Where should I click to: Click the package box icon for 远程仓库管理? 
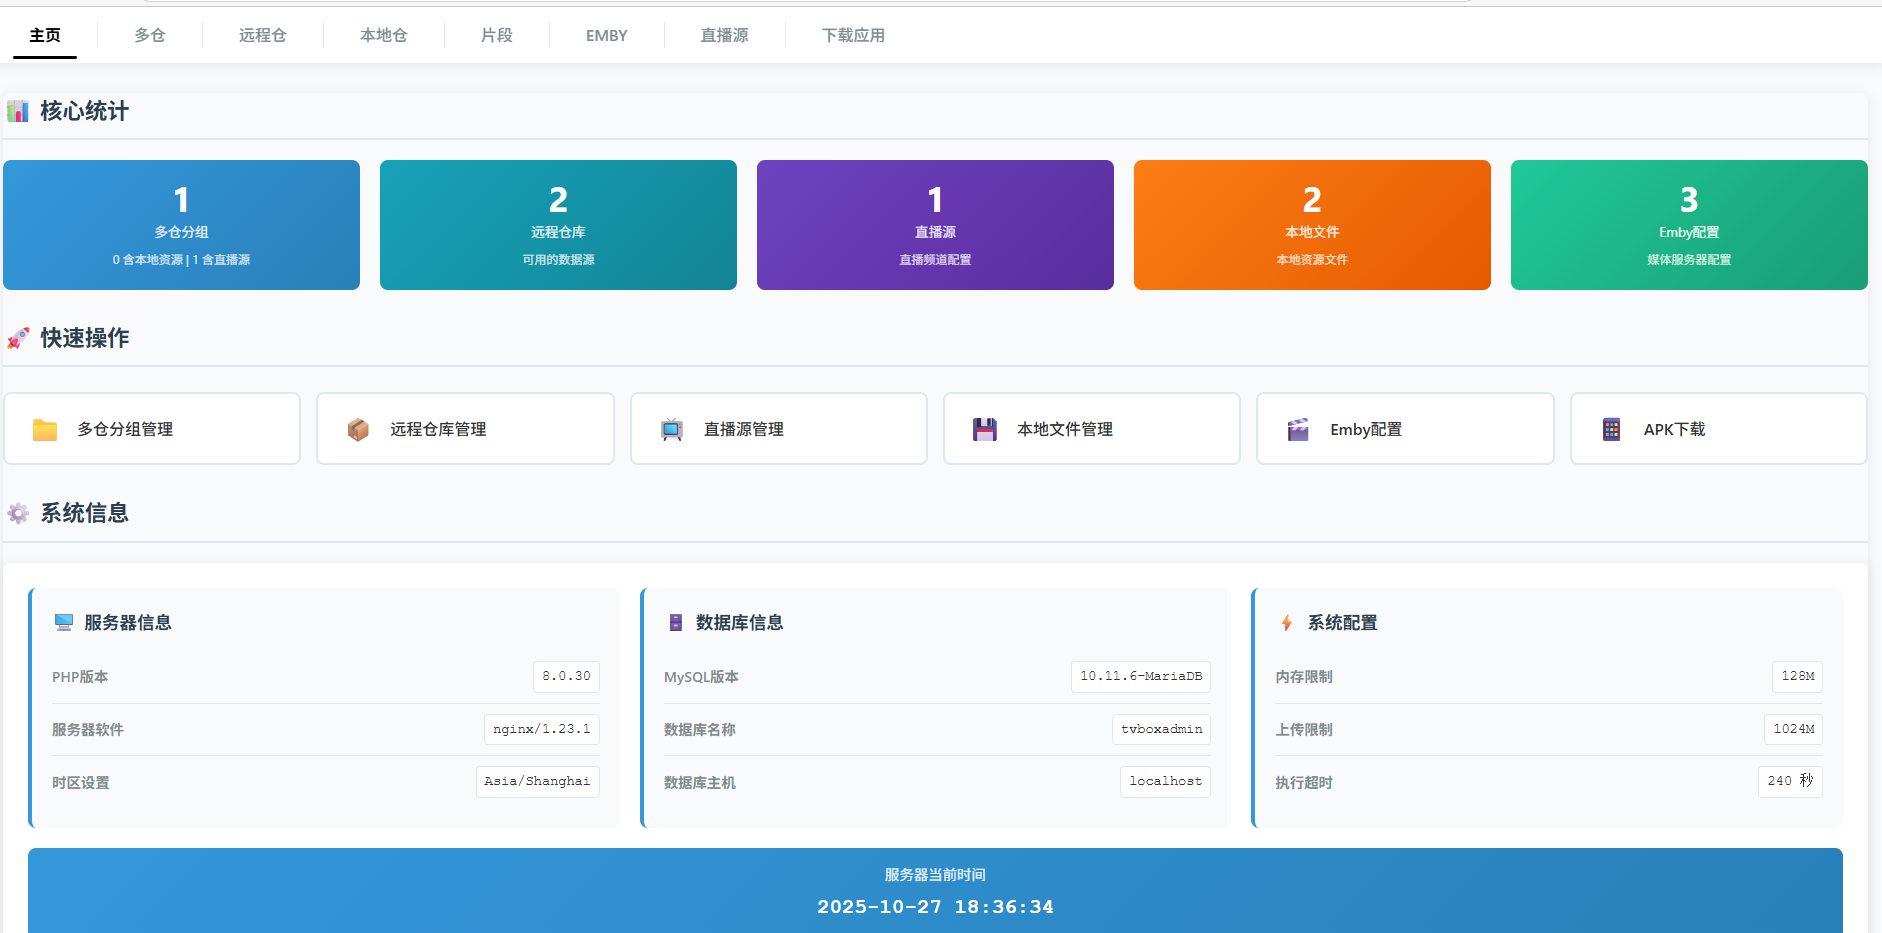coord(358,430)
